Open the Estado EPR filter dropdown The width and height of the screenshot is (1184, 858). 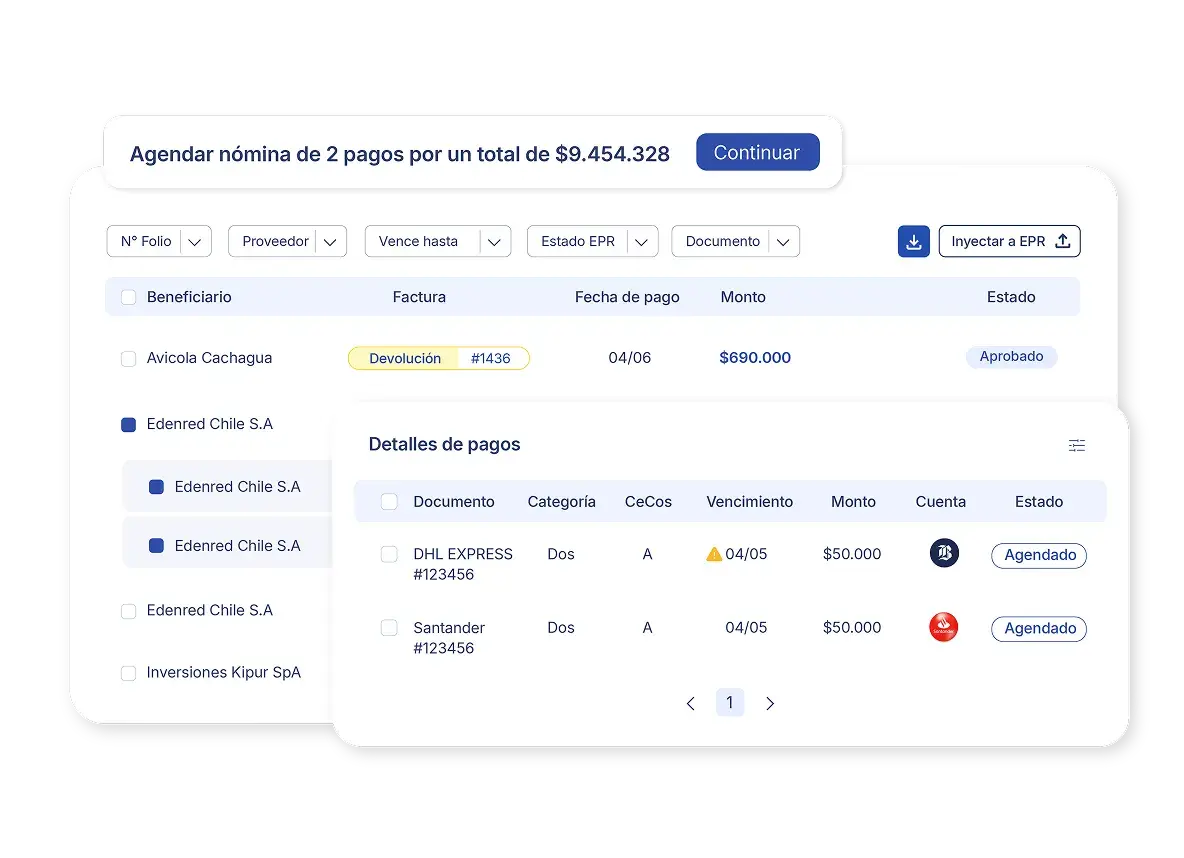[x=593, y=242]
